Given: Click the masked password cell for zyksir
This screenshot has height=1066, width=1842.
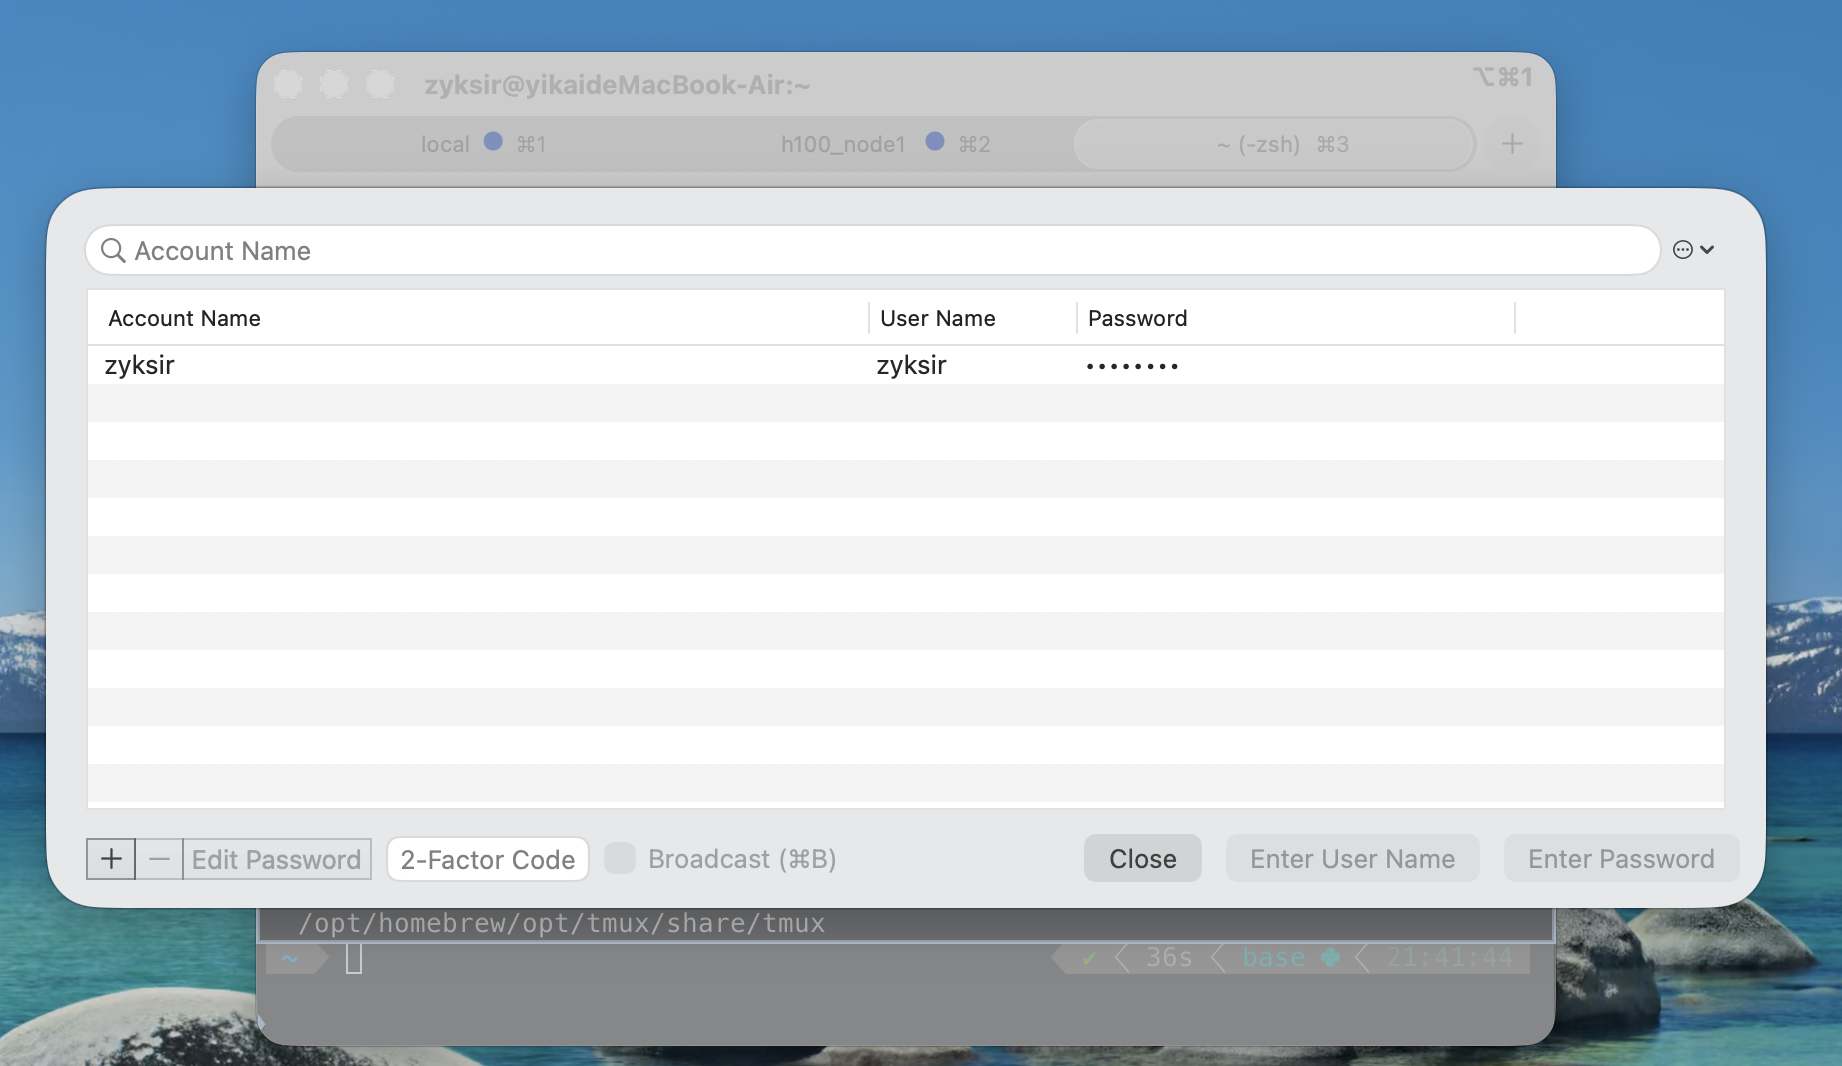Looking at the screenshot, I should (1132, 366).
